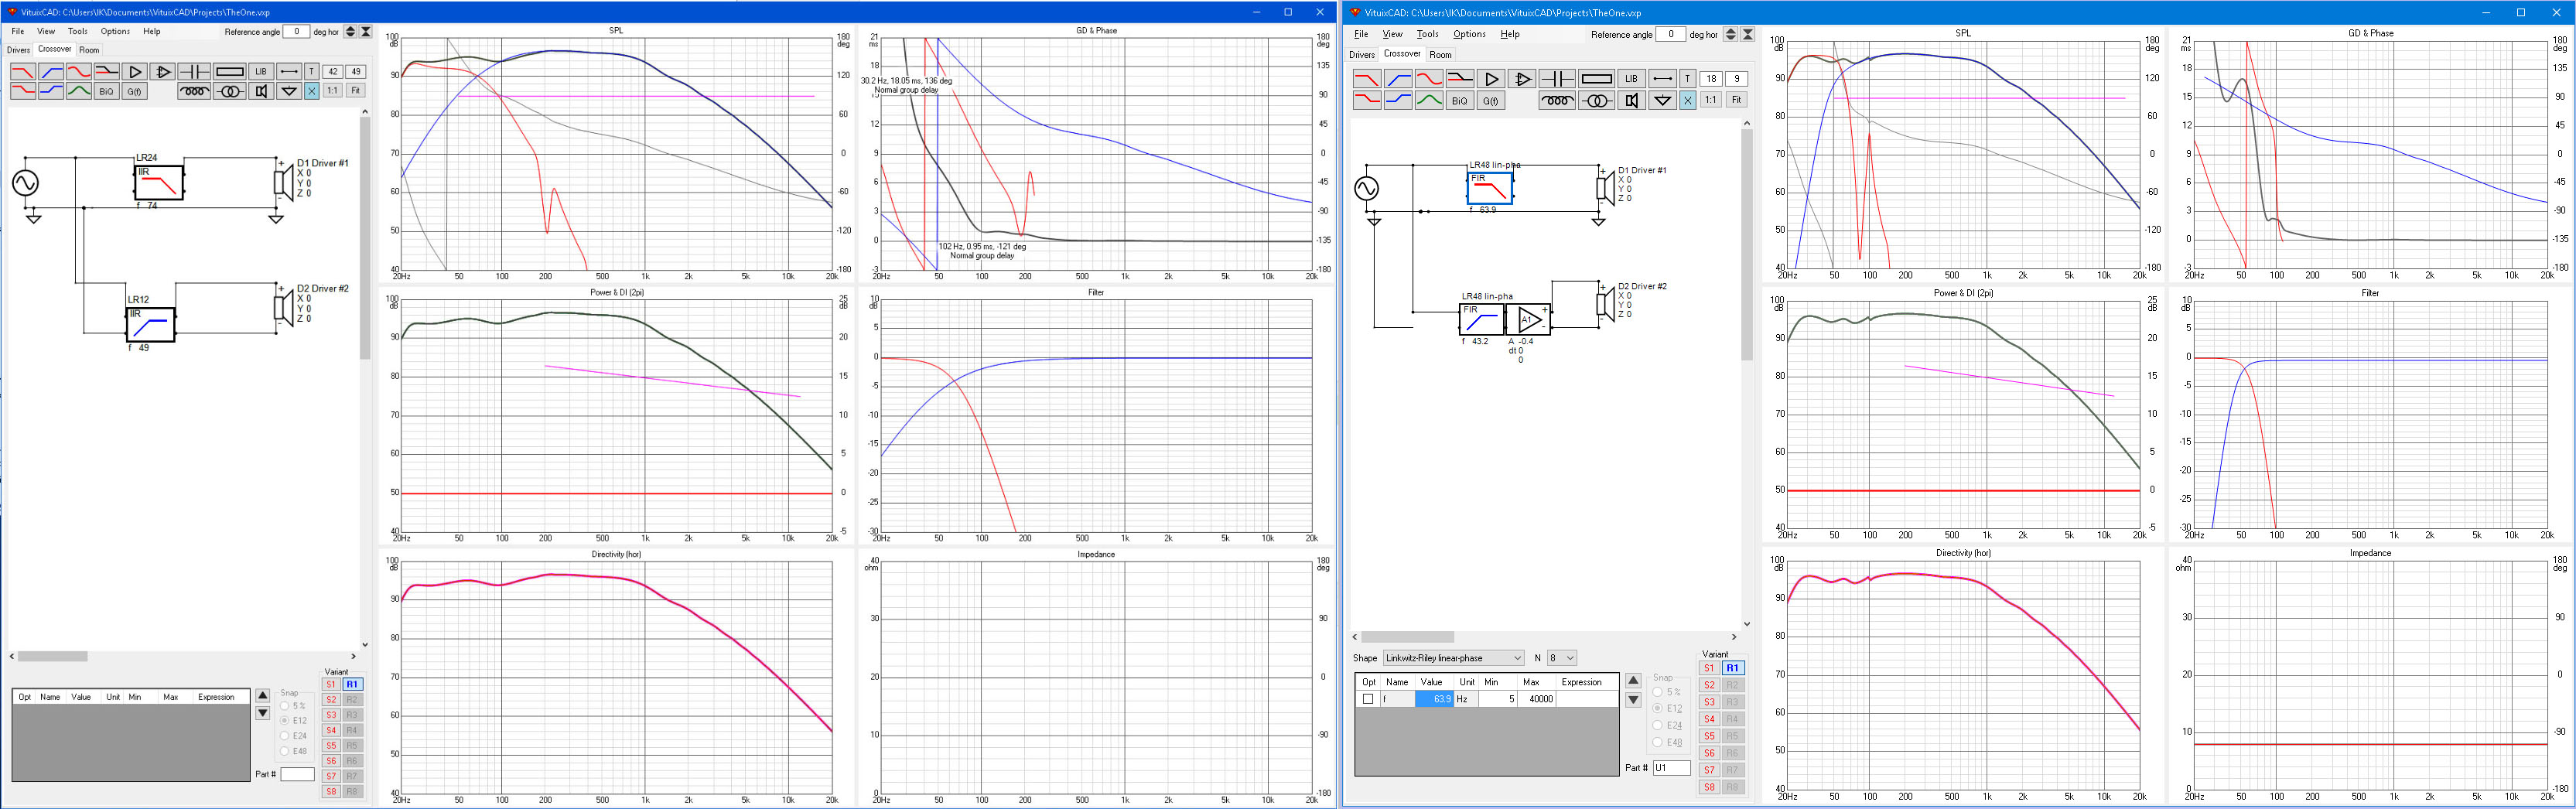Add high-shelf filter block in right window
Image resolution: width=2576 pixels, height=809 pixels.
coord(1399,101)
